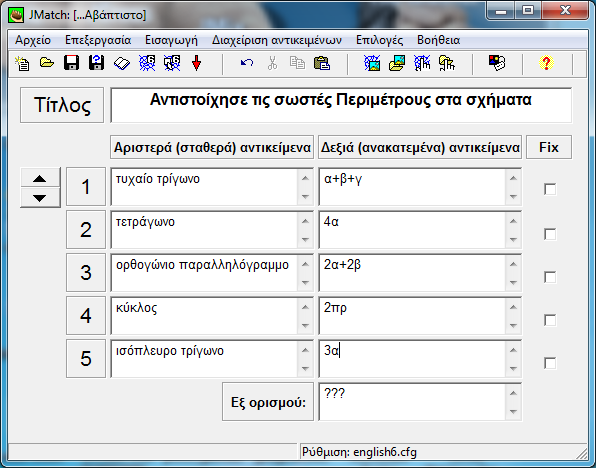Add reading text via open book icon

click(122, 63)
